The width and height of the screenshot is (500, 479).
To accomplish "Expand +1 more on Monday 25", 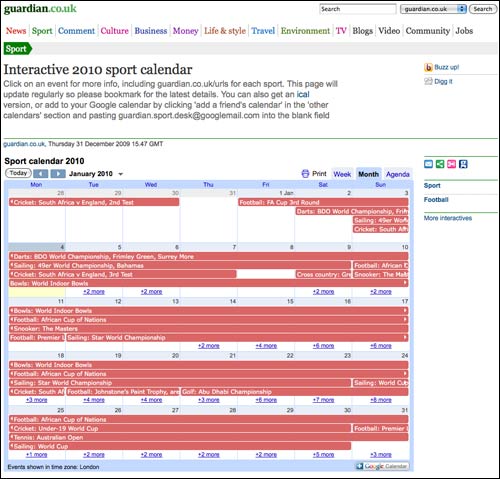I will (36, 454).
